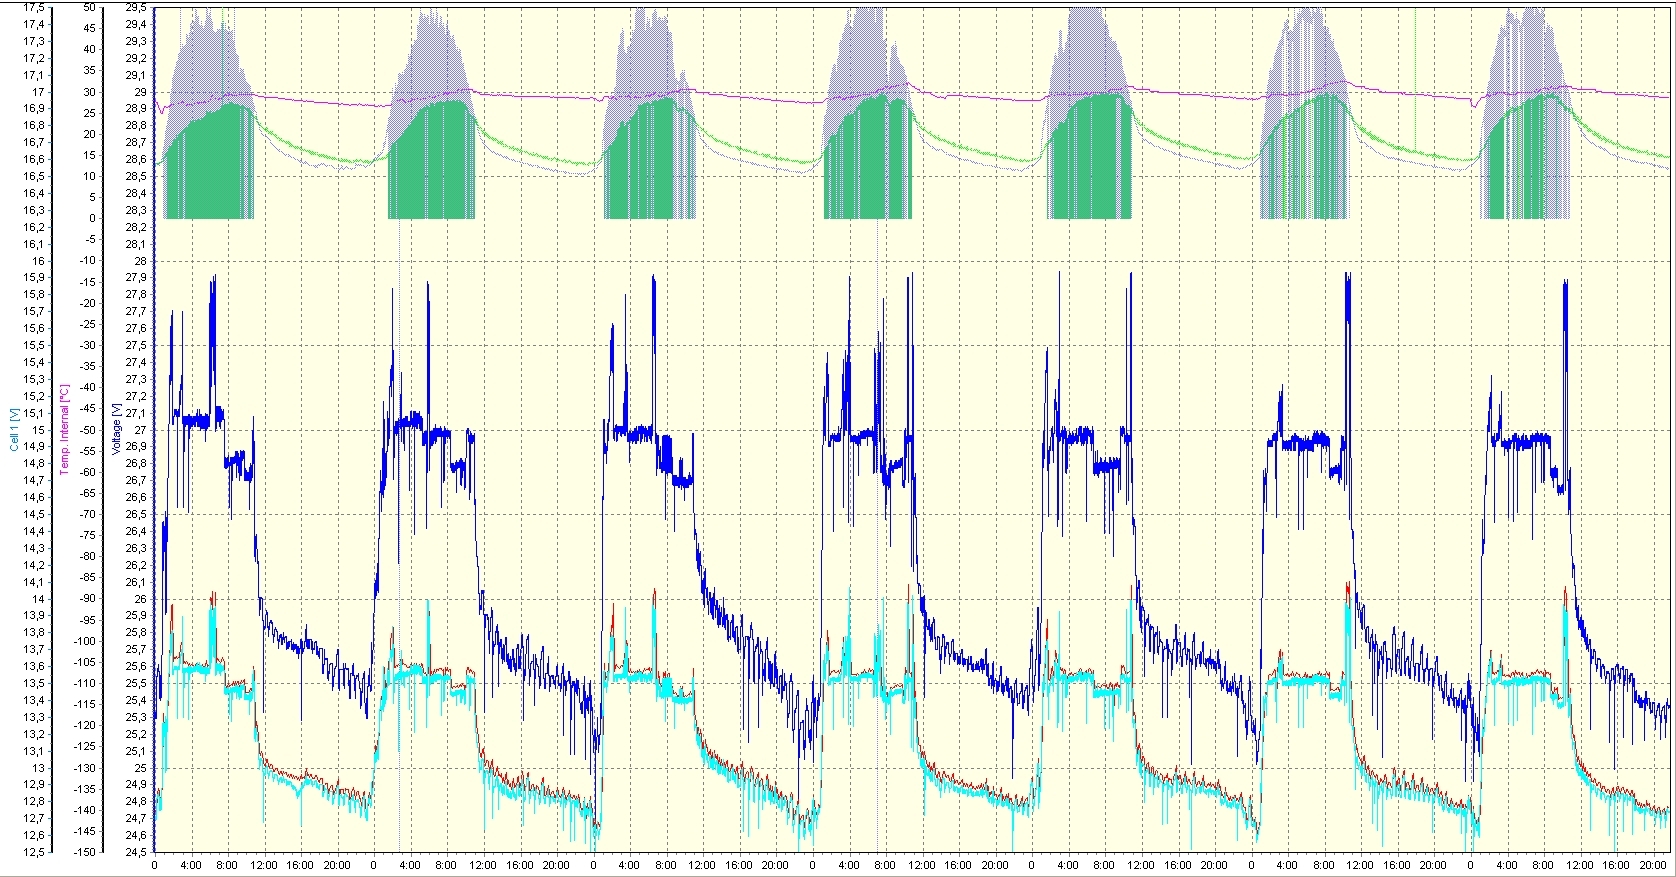Select the 12,5 tick on the Cell 1 axis
Screen dimensions: 1676x877
34,852
